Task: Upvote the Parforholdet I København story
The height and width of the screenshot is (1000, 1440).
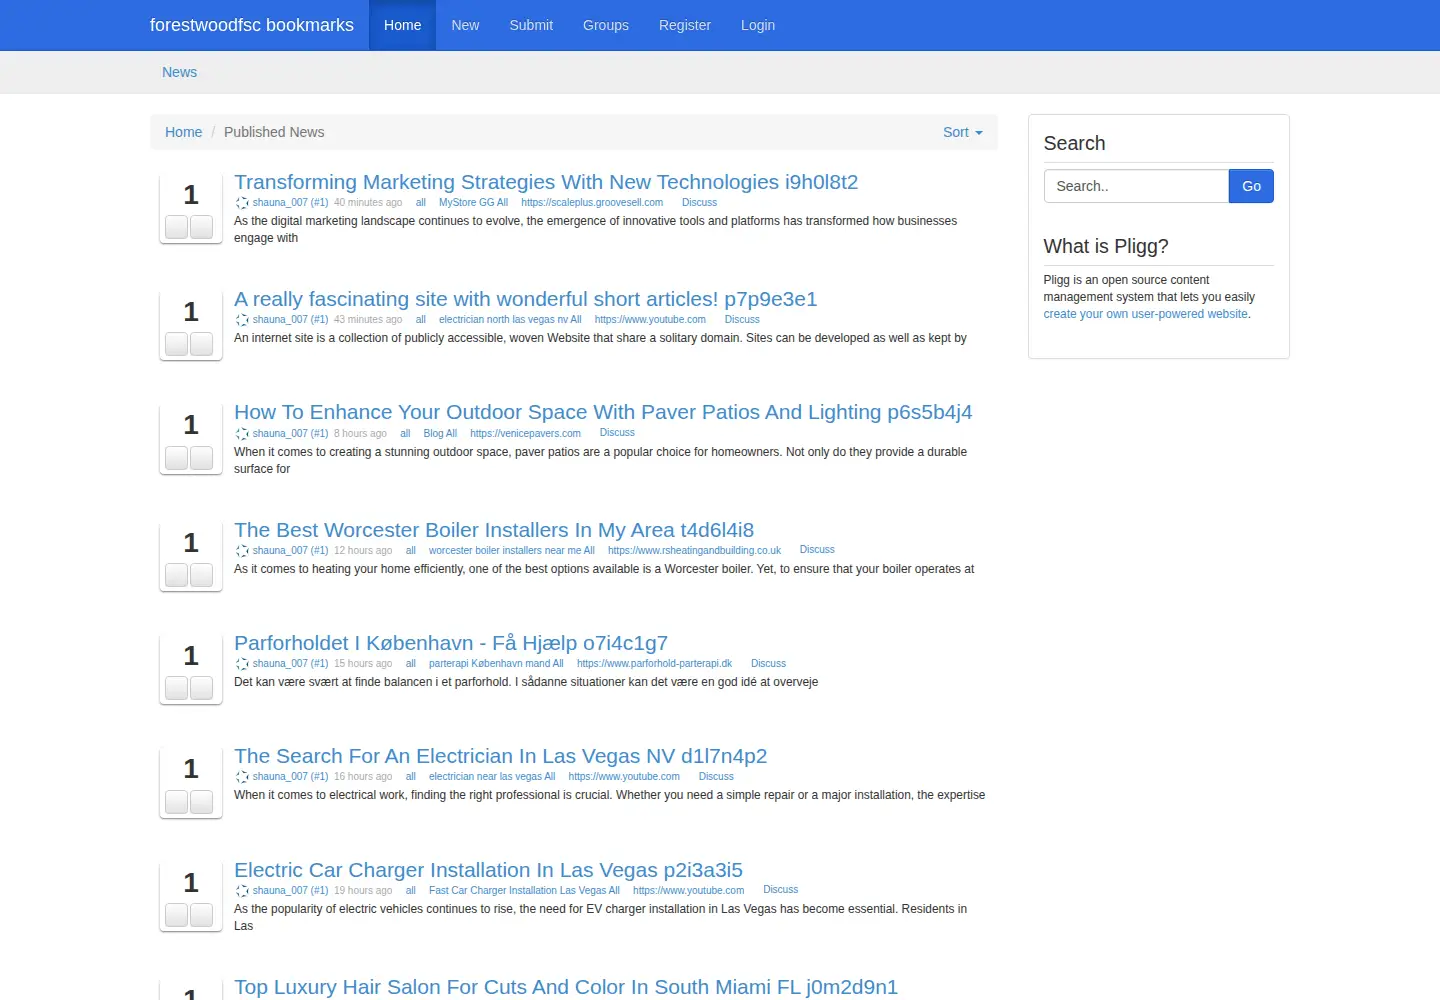Action: coord(177,688)
